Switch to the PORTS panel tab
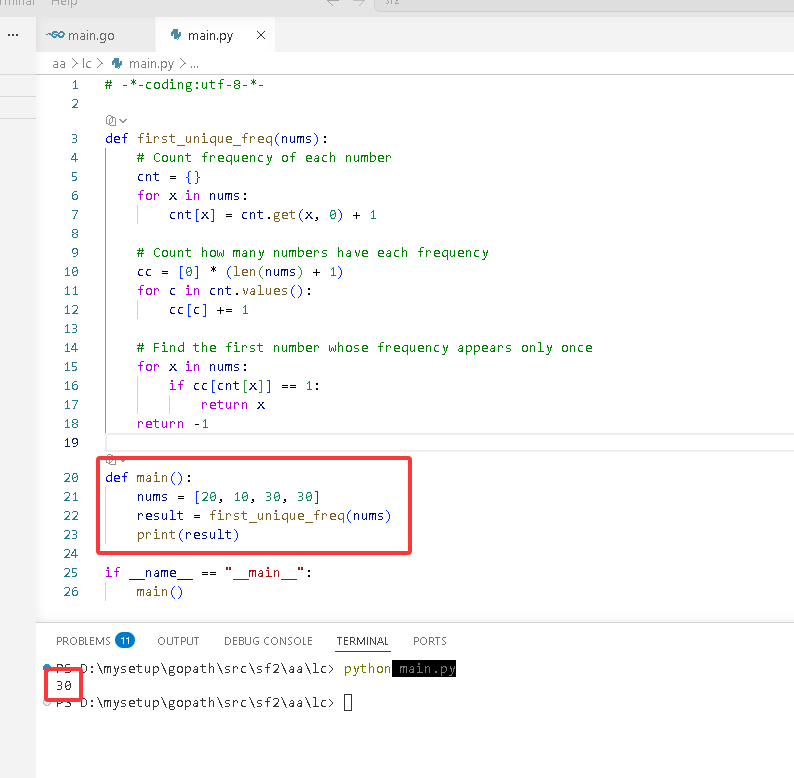This screenshot has height=778, width=794. click(429, 641)
